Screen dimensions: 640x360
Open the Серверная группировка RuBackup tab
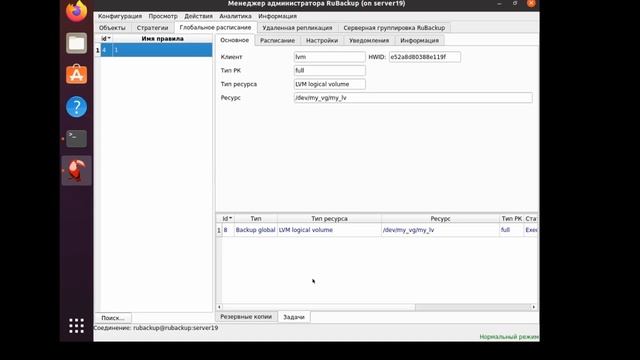(394, 28)
